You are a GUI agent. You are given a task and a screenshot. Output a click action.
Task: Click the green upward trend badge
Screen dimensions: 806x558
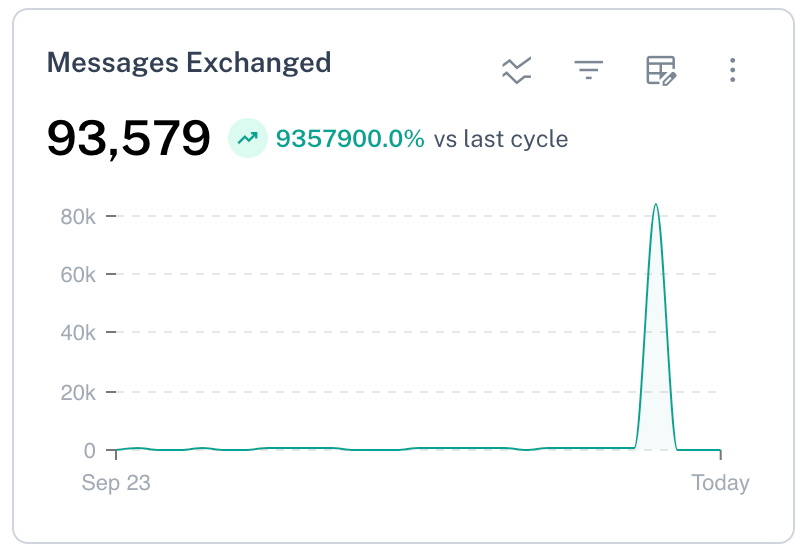[247, 138]
